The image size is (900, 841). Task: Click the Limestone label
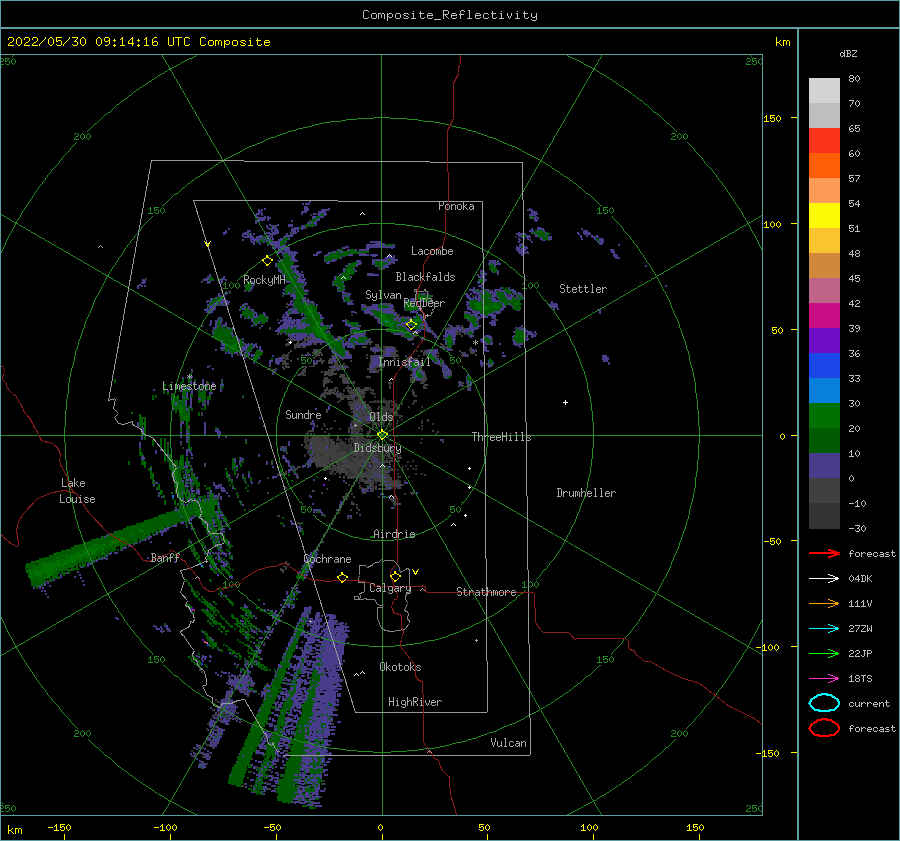[x=189, y=386]
